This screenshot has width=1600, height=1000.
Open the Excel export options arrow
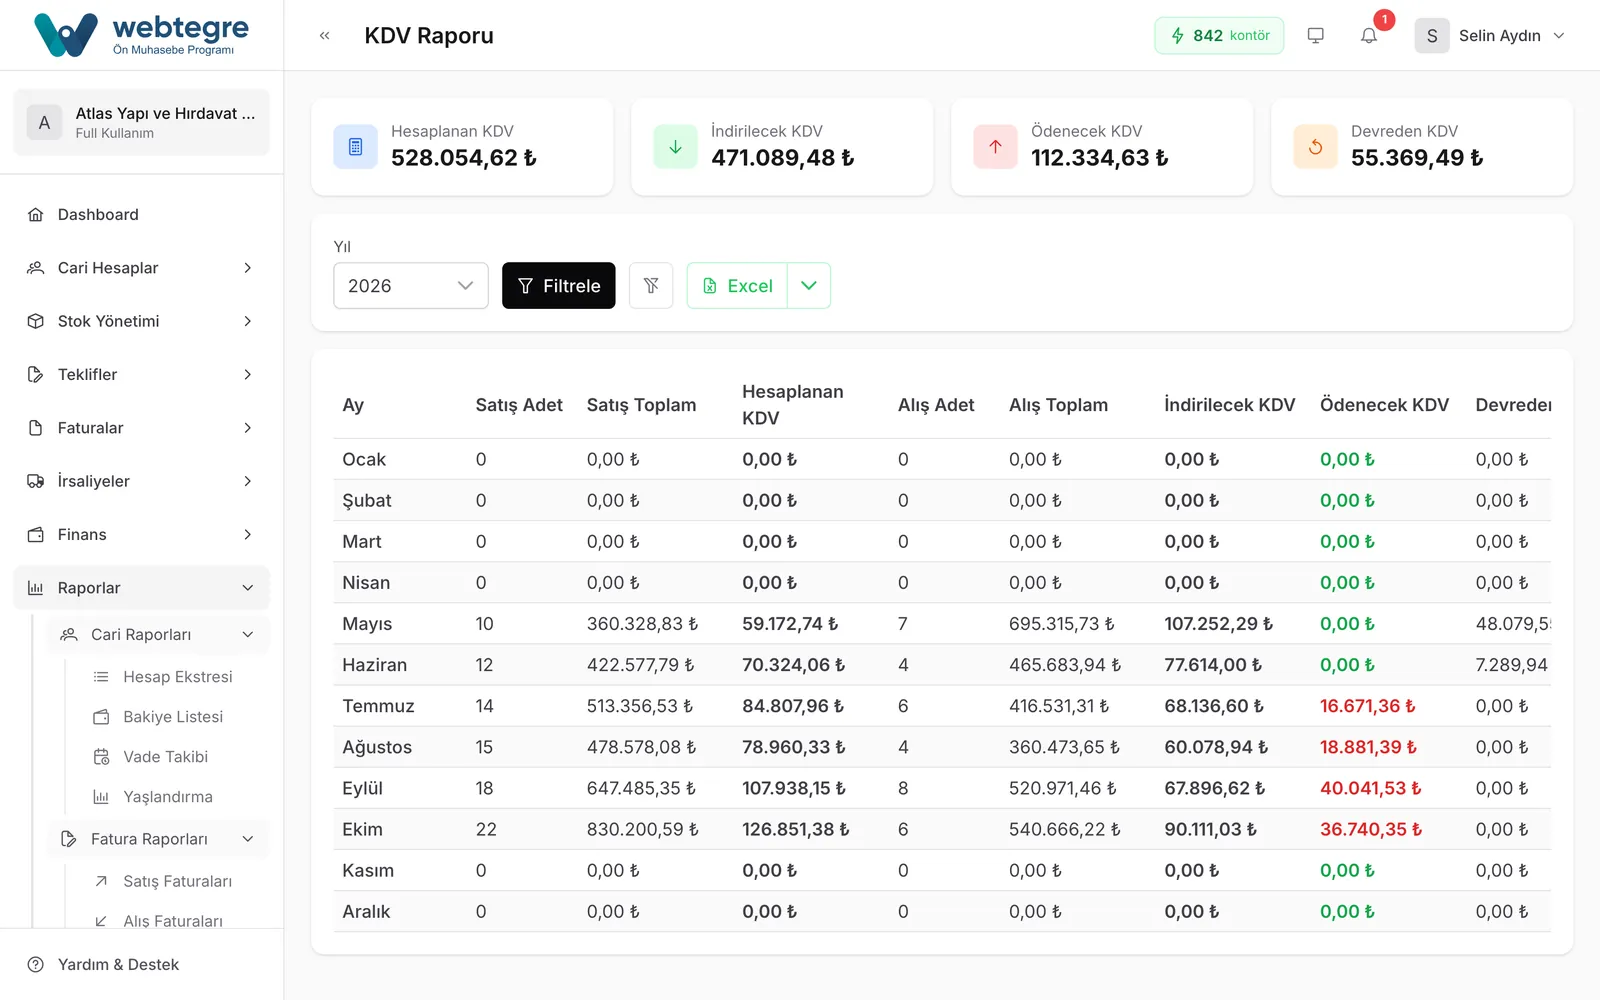click(x=809, y=286)
